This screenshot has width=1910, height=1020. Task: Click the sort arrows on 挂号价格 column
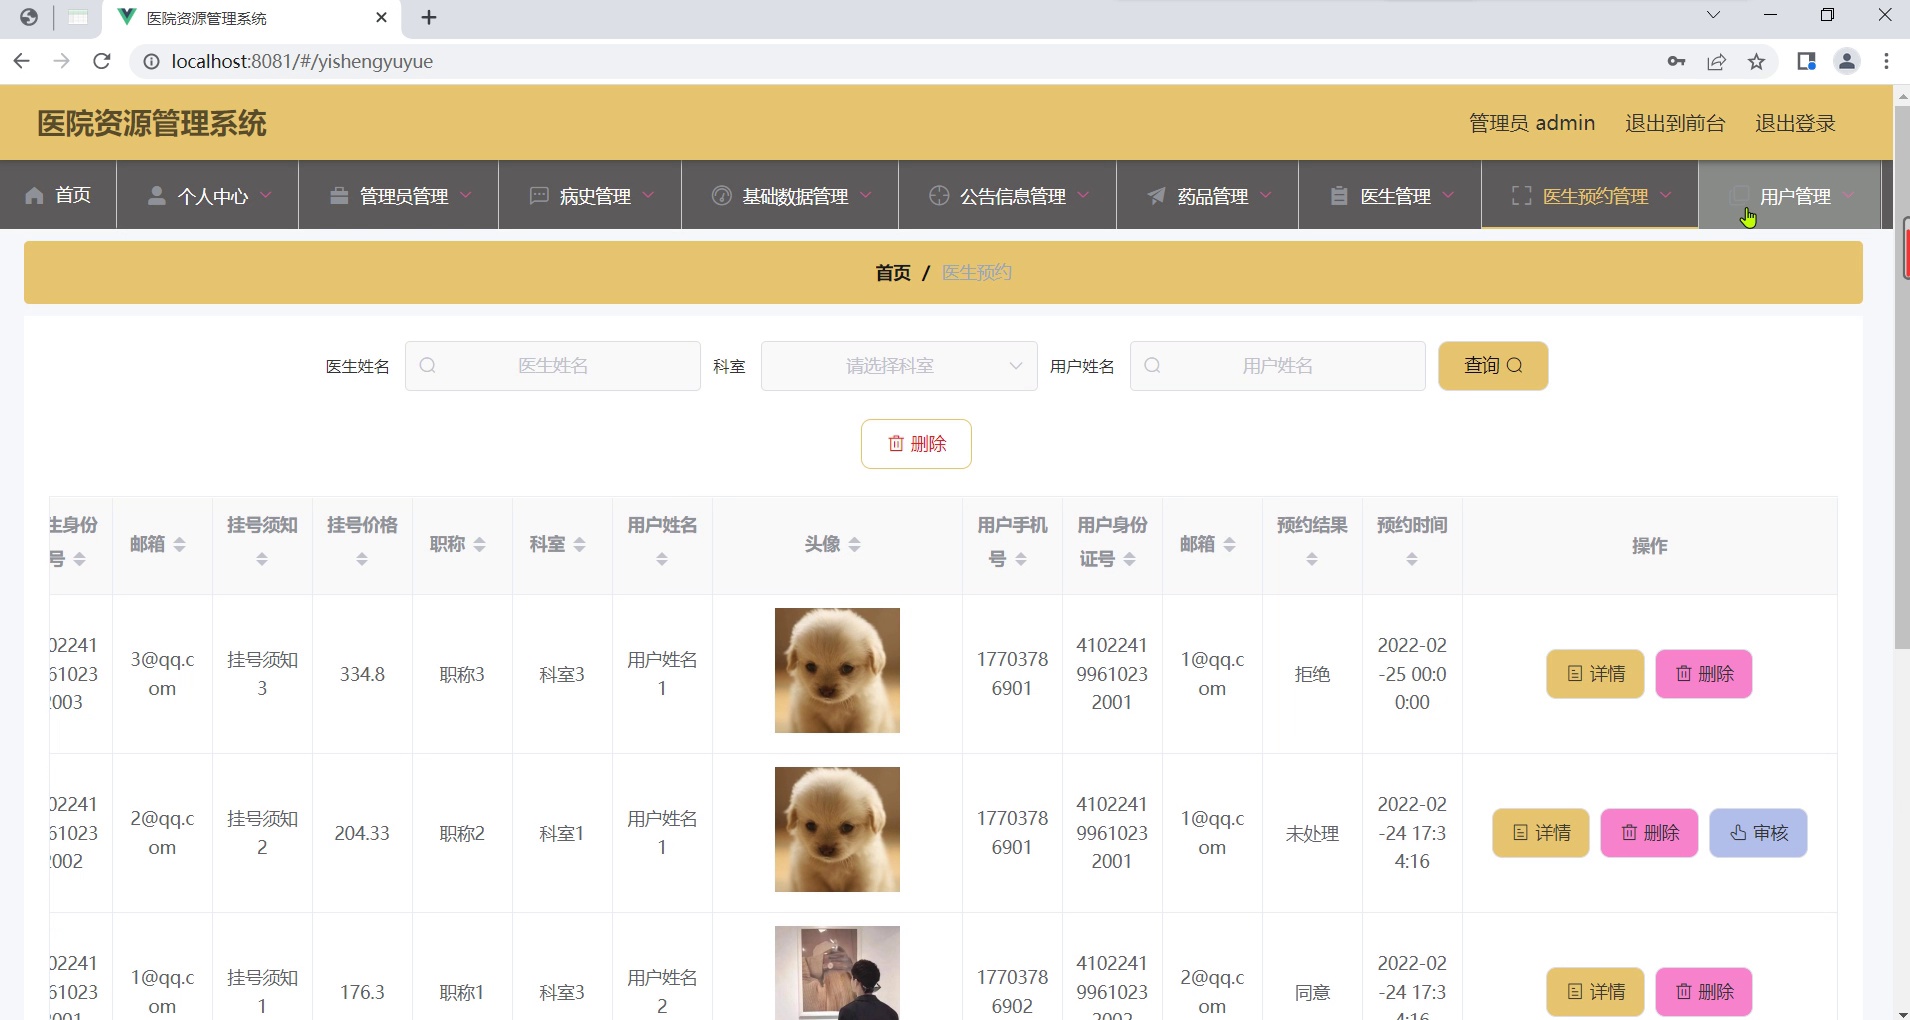(x=362, y=560)
